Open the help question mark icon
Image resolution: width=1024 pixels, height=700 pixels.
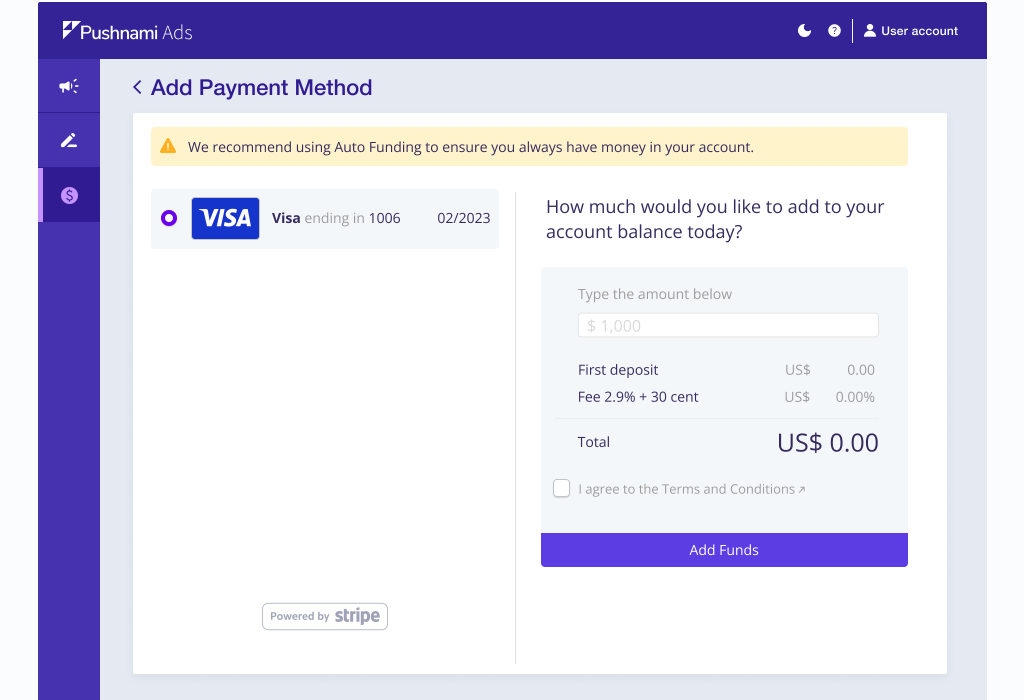[x=834, y=31]
